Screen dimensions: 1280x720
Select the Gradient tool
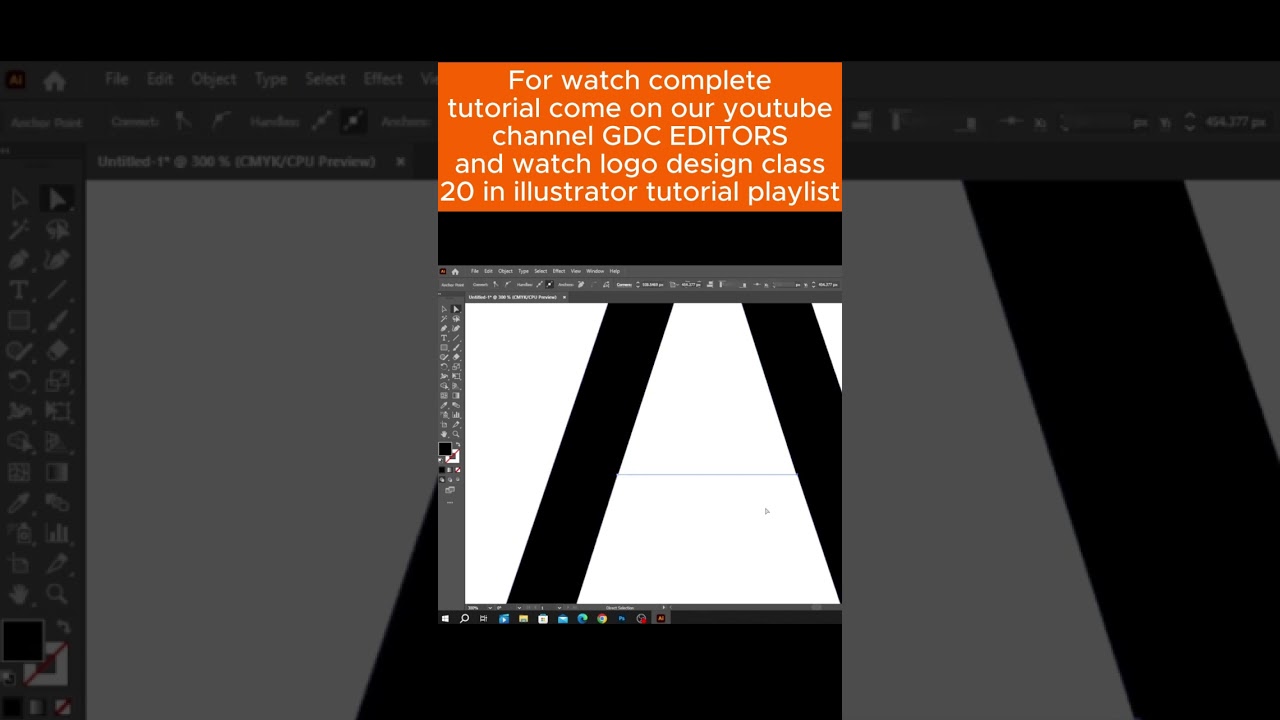click(456, 396)
